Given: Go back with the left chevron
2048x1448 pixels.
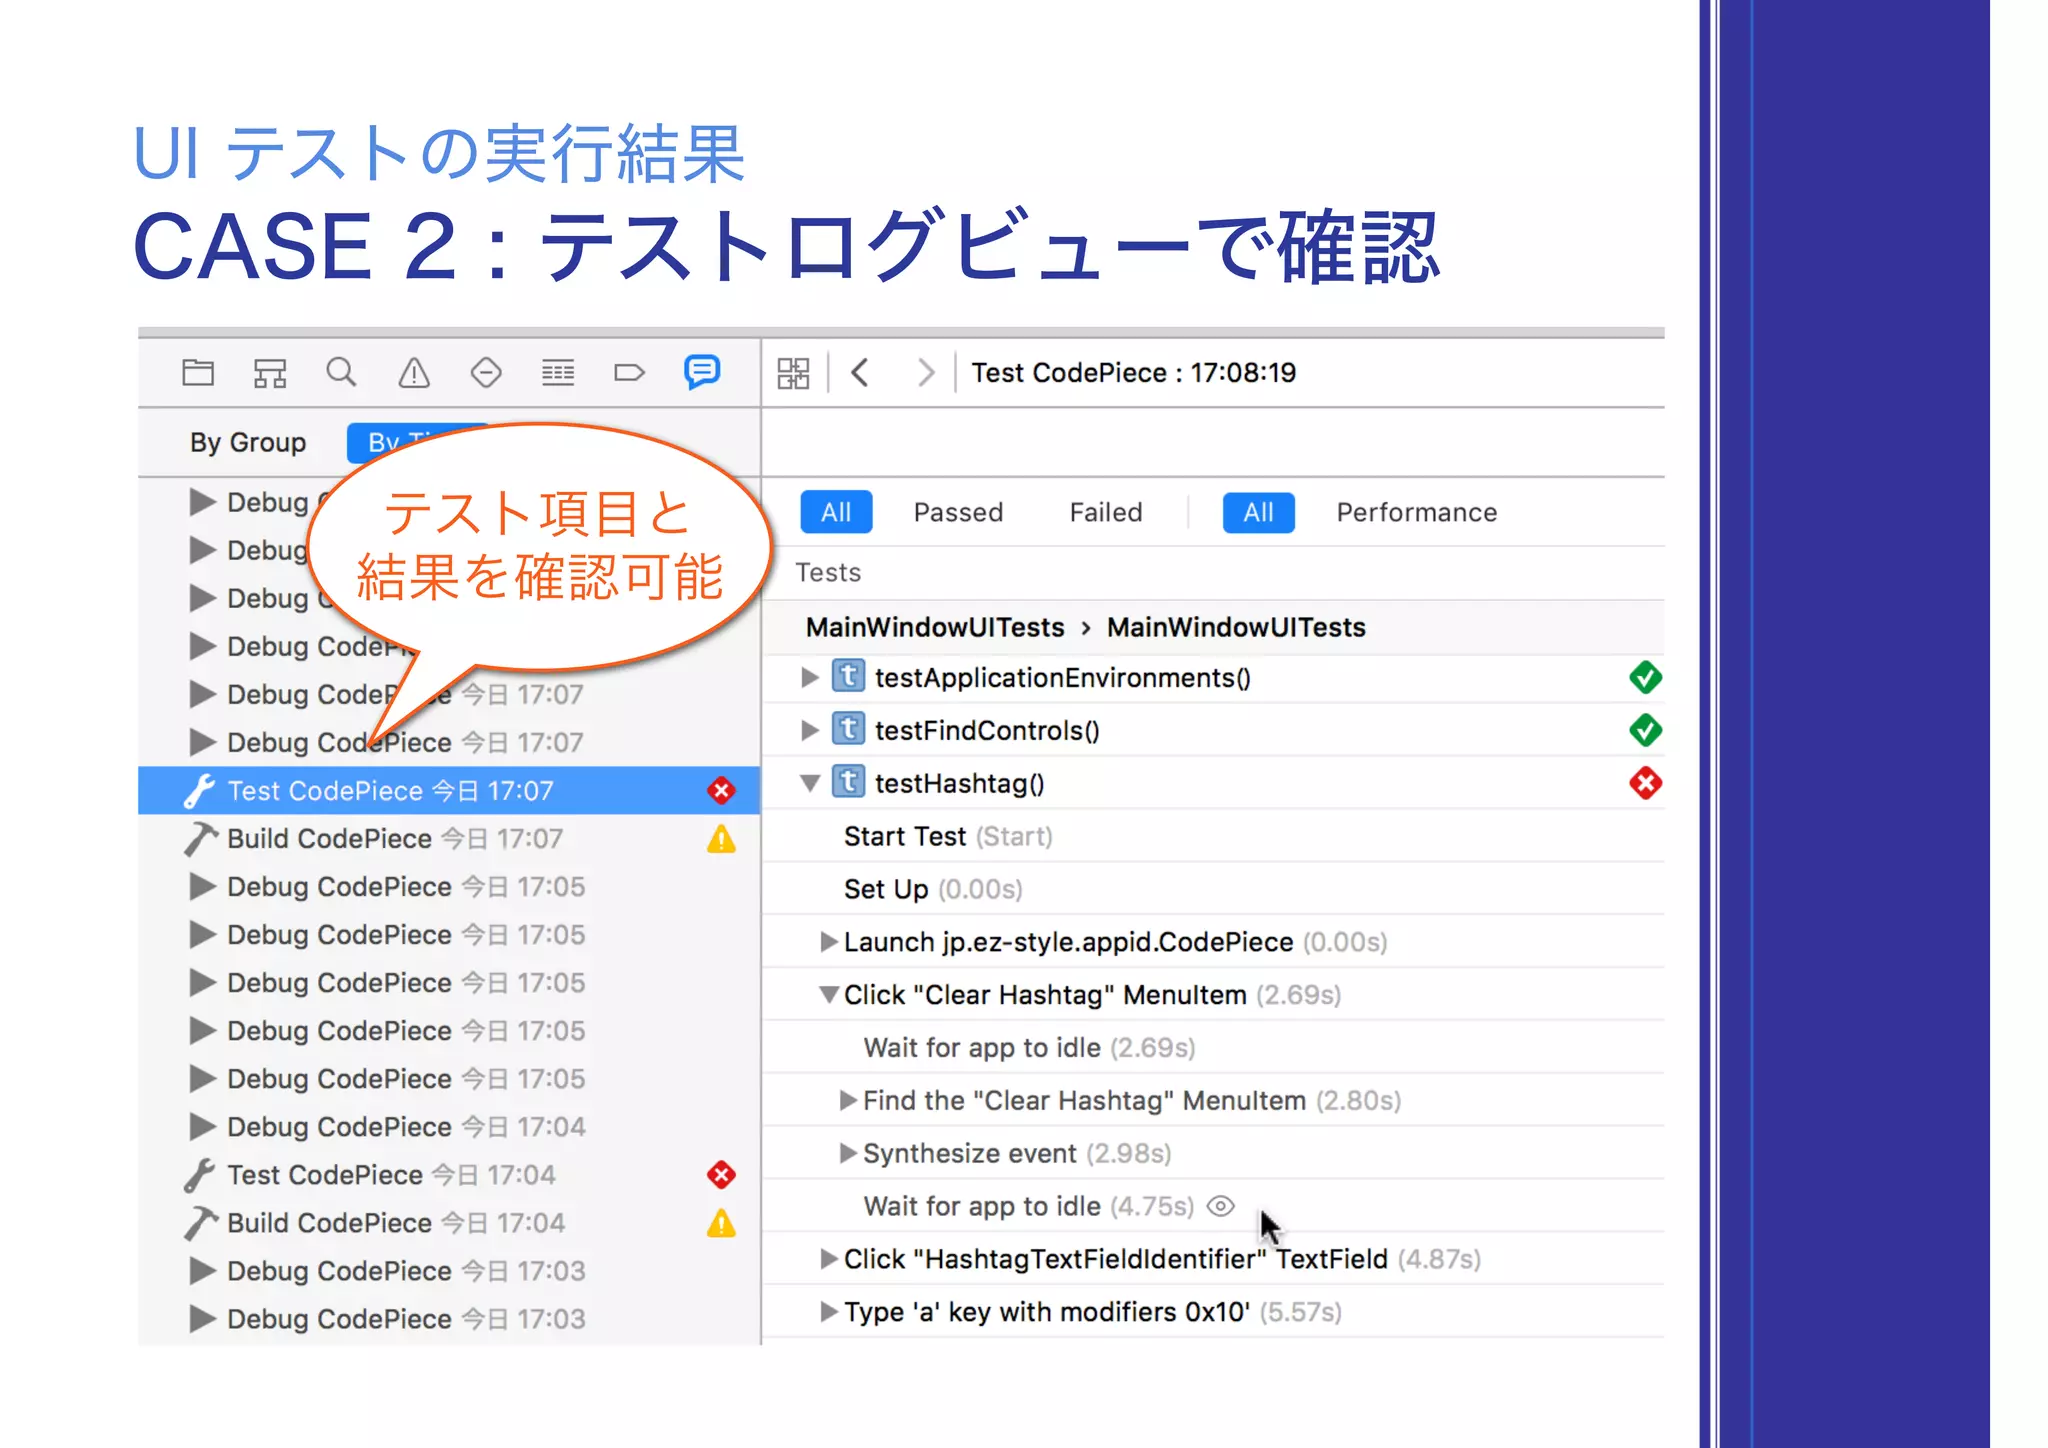Looking at the screenshot, I should click(860, 373).
